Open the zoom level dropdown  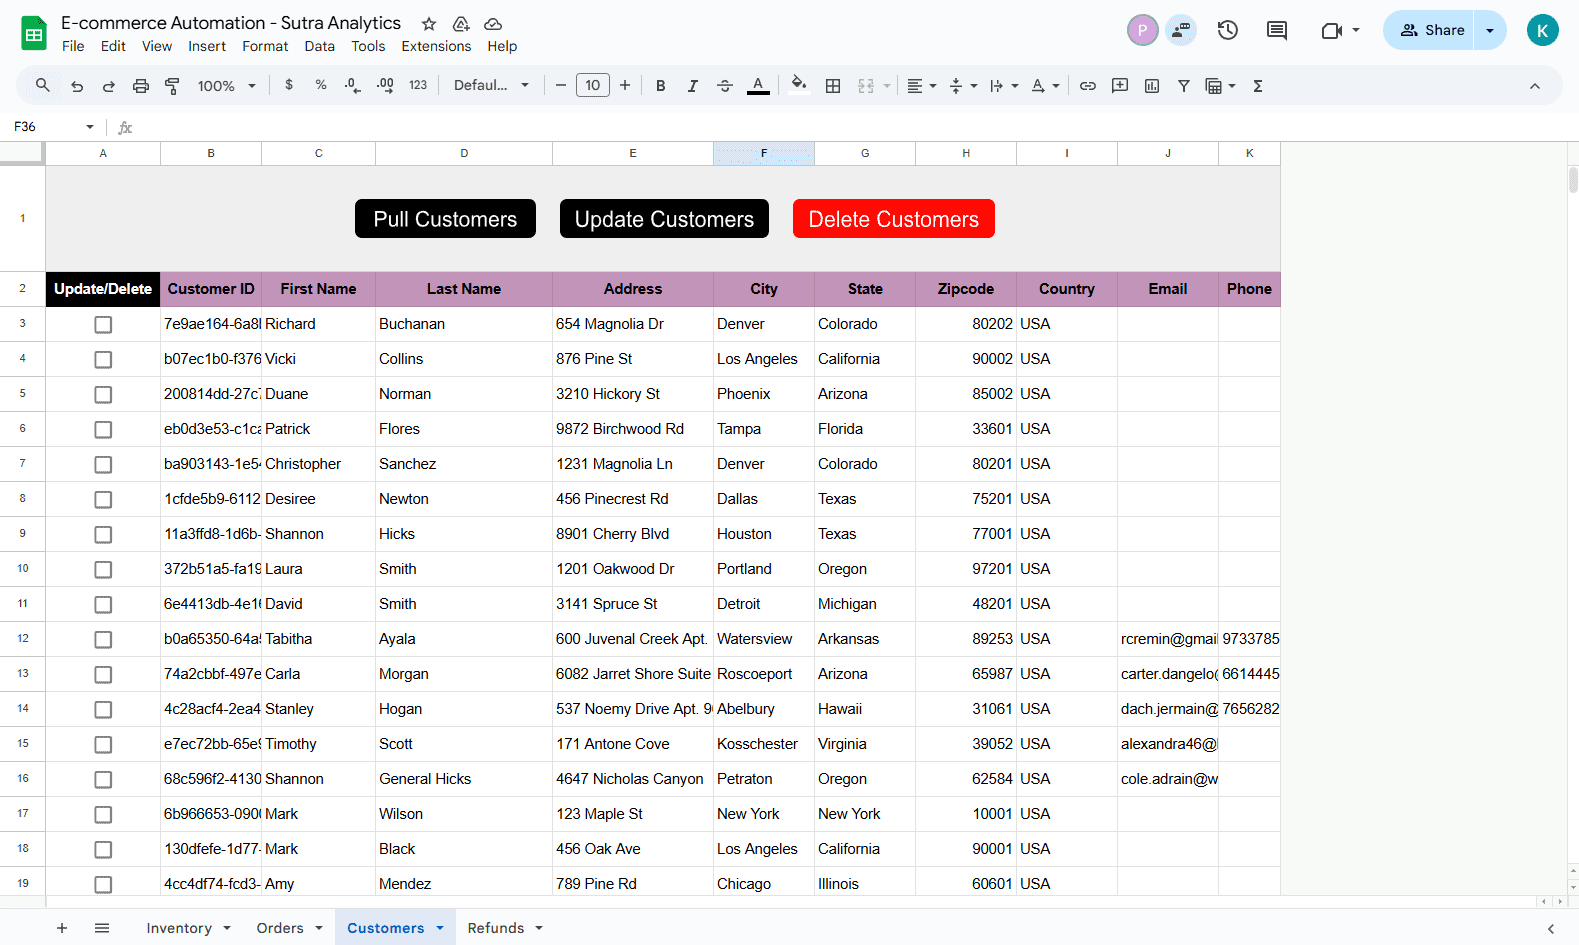point(227,86)
